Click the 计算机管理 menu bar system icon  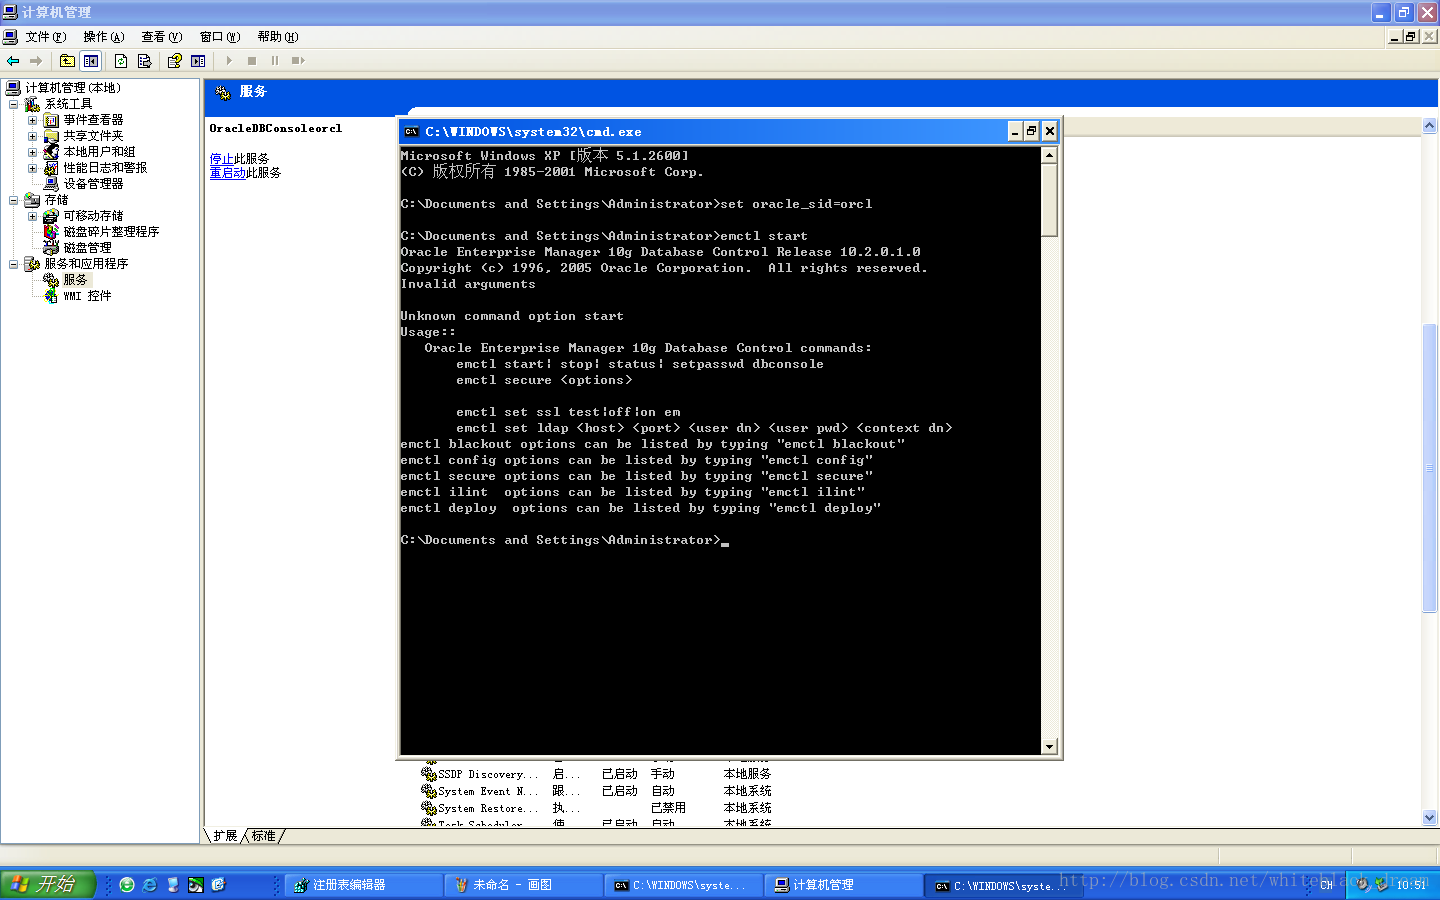pyautogui.click(x=10, y=37)
